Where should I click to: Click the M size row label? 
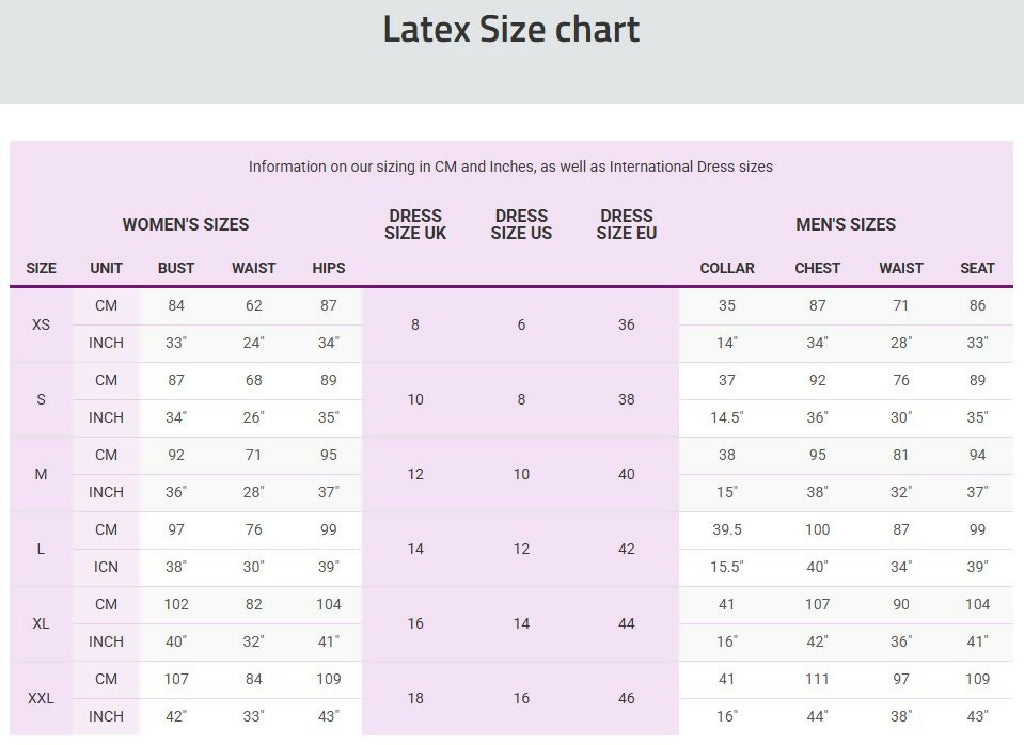click(x=41, y=474)
